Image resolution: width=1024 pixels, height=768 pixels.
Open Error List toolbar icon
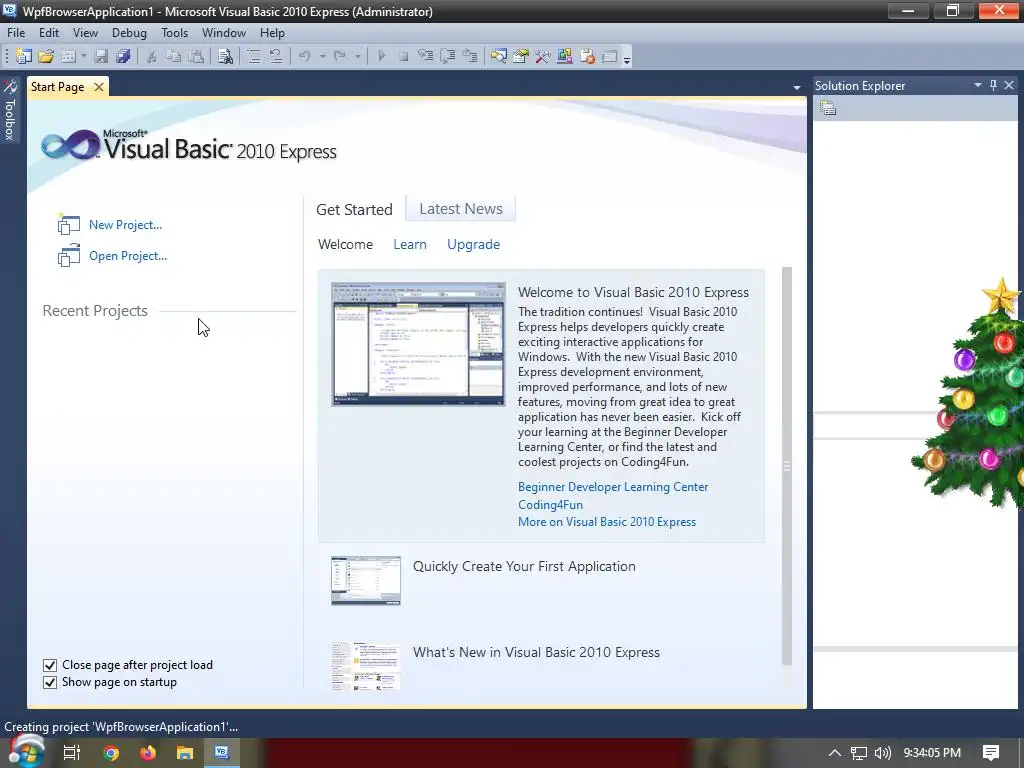click(587, 56)
